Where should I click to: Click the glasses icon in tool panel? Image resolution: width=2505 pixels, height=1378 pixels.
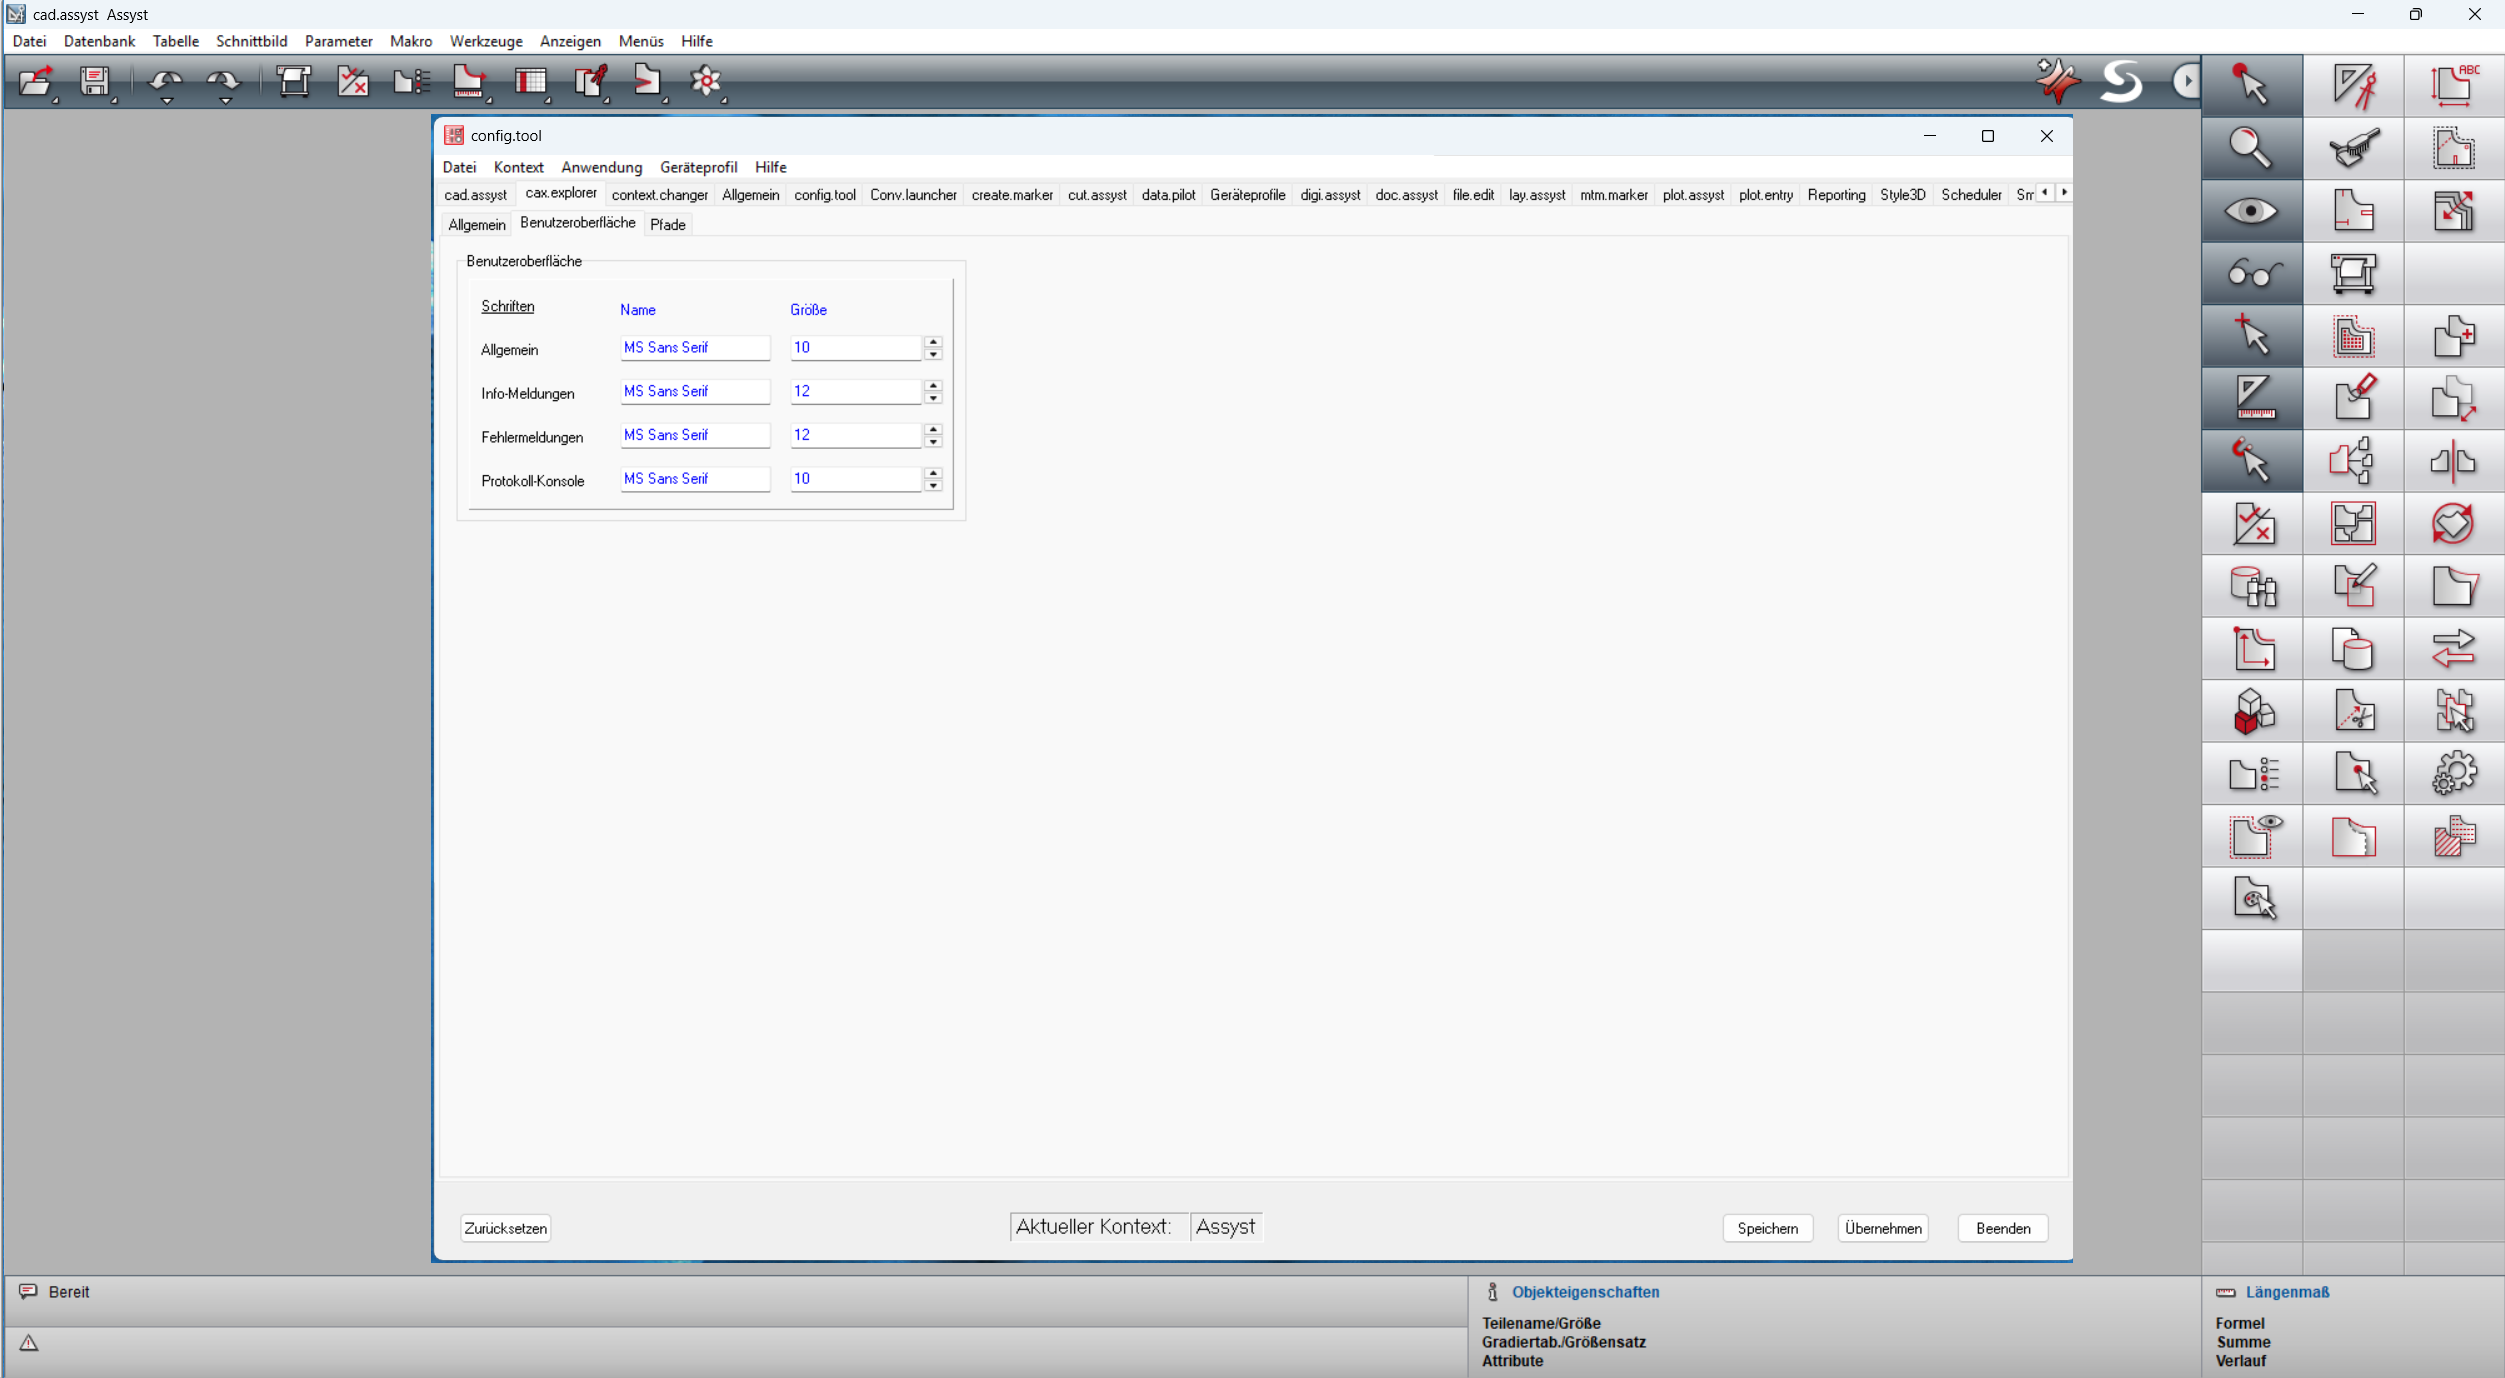(x=2251, y=273)
